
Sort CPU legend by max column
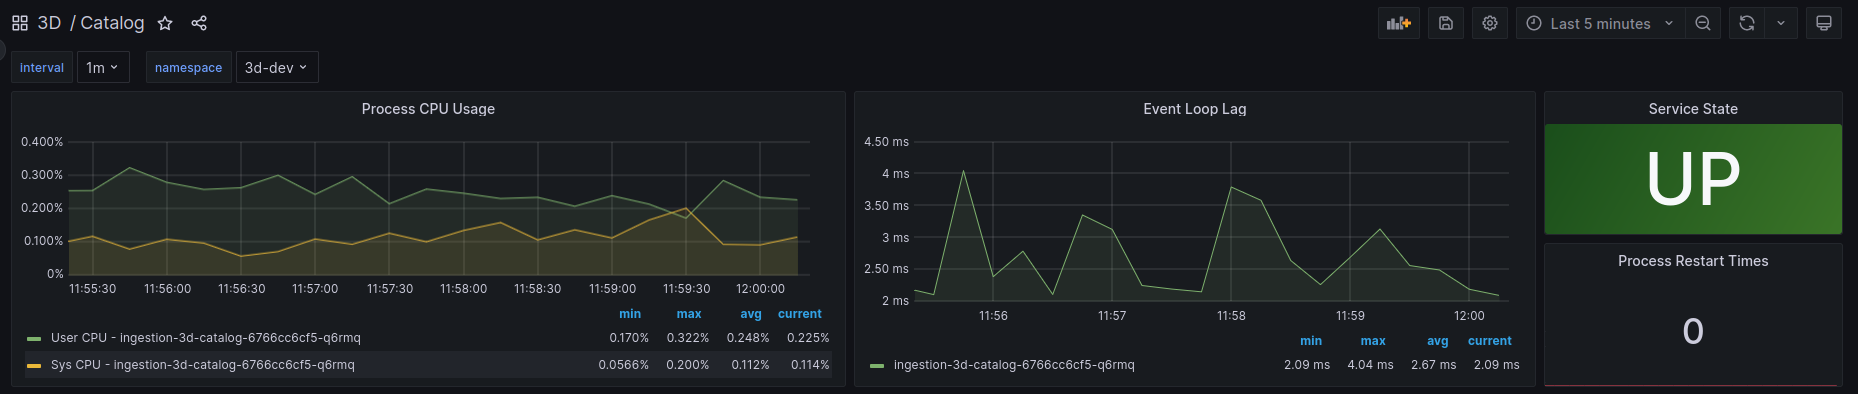(689, 314)
